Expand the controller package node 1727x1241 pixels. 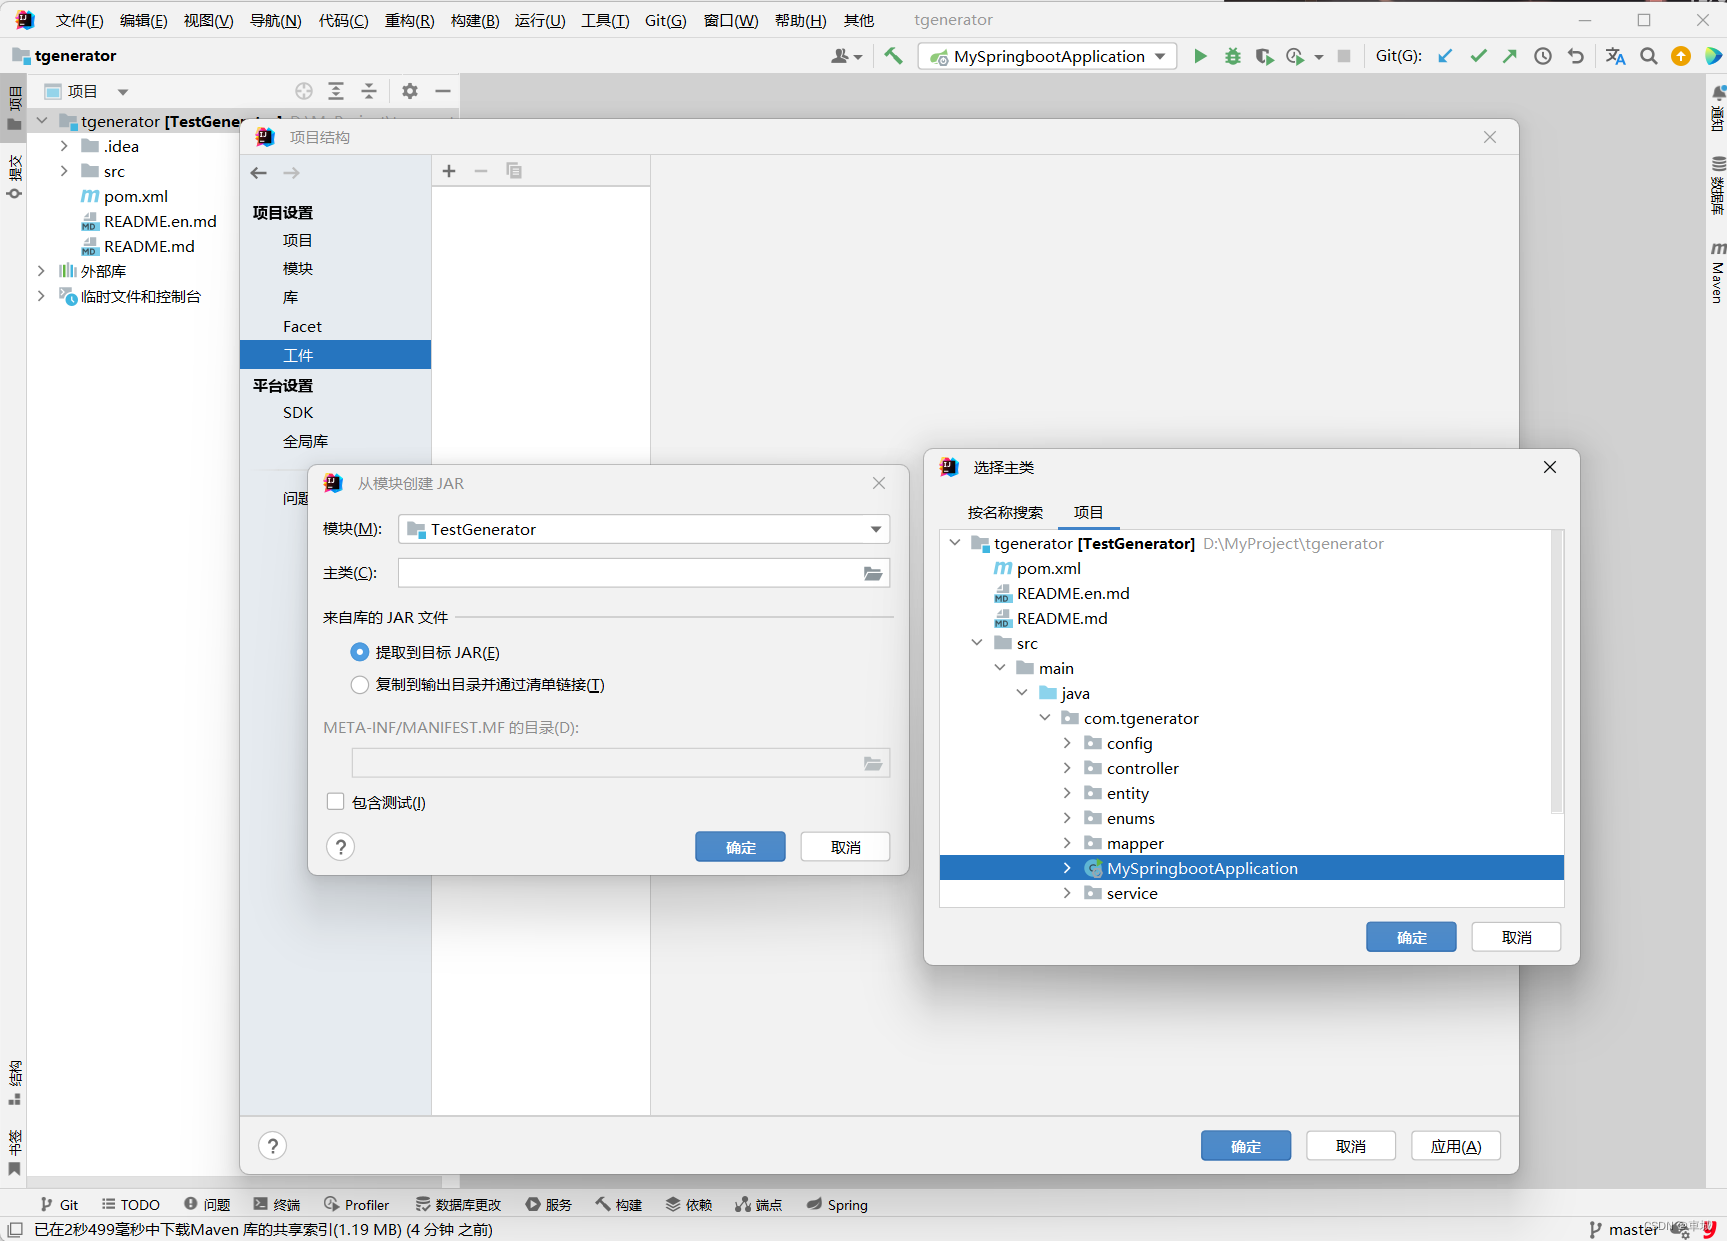click(1067, 768)
